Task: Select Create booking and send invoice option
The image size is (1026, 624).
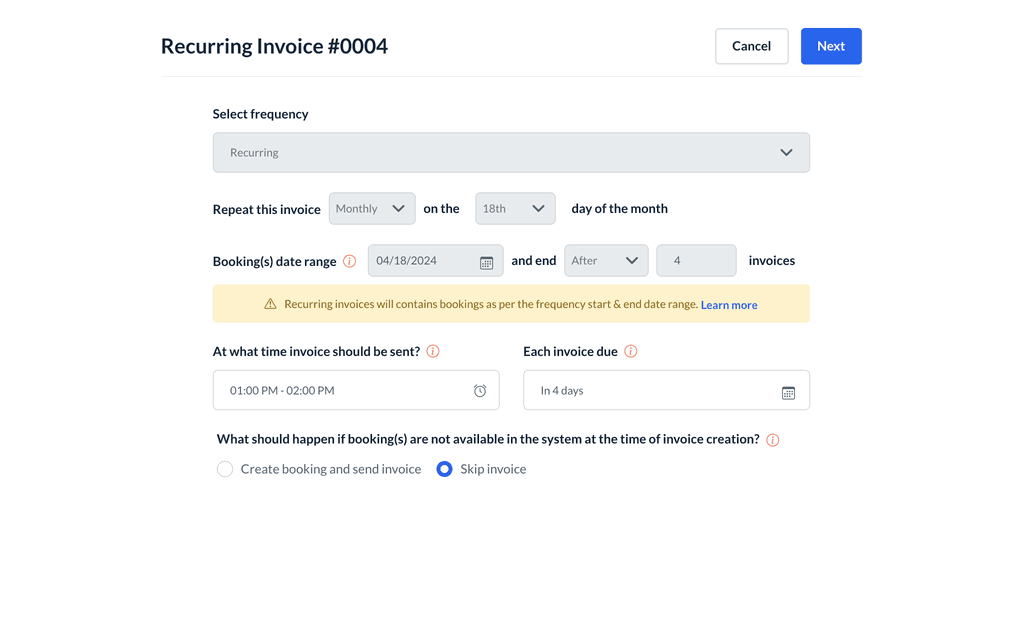Action: click(x=225, y=469)
